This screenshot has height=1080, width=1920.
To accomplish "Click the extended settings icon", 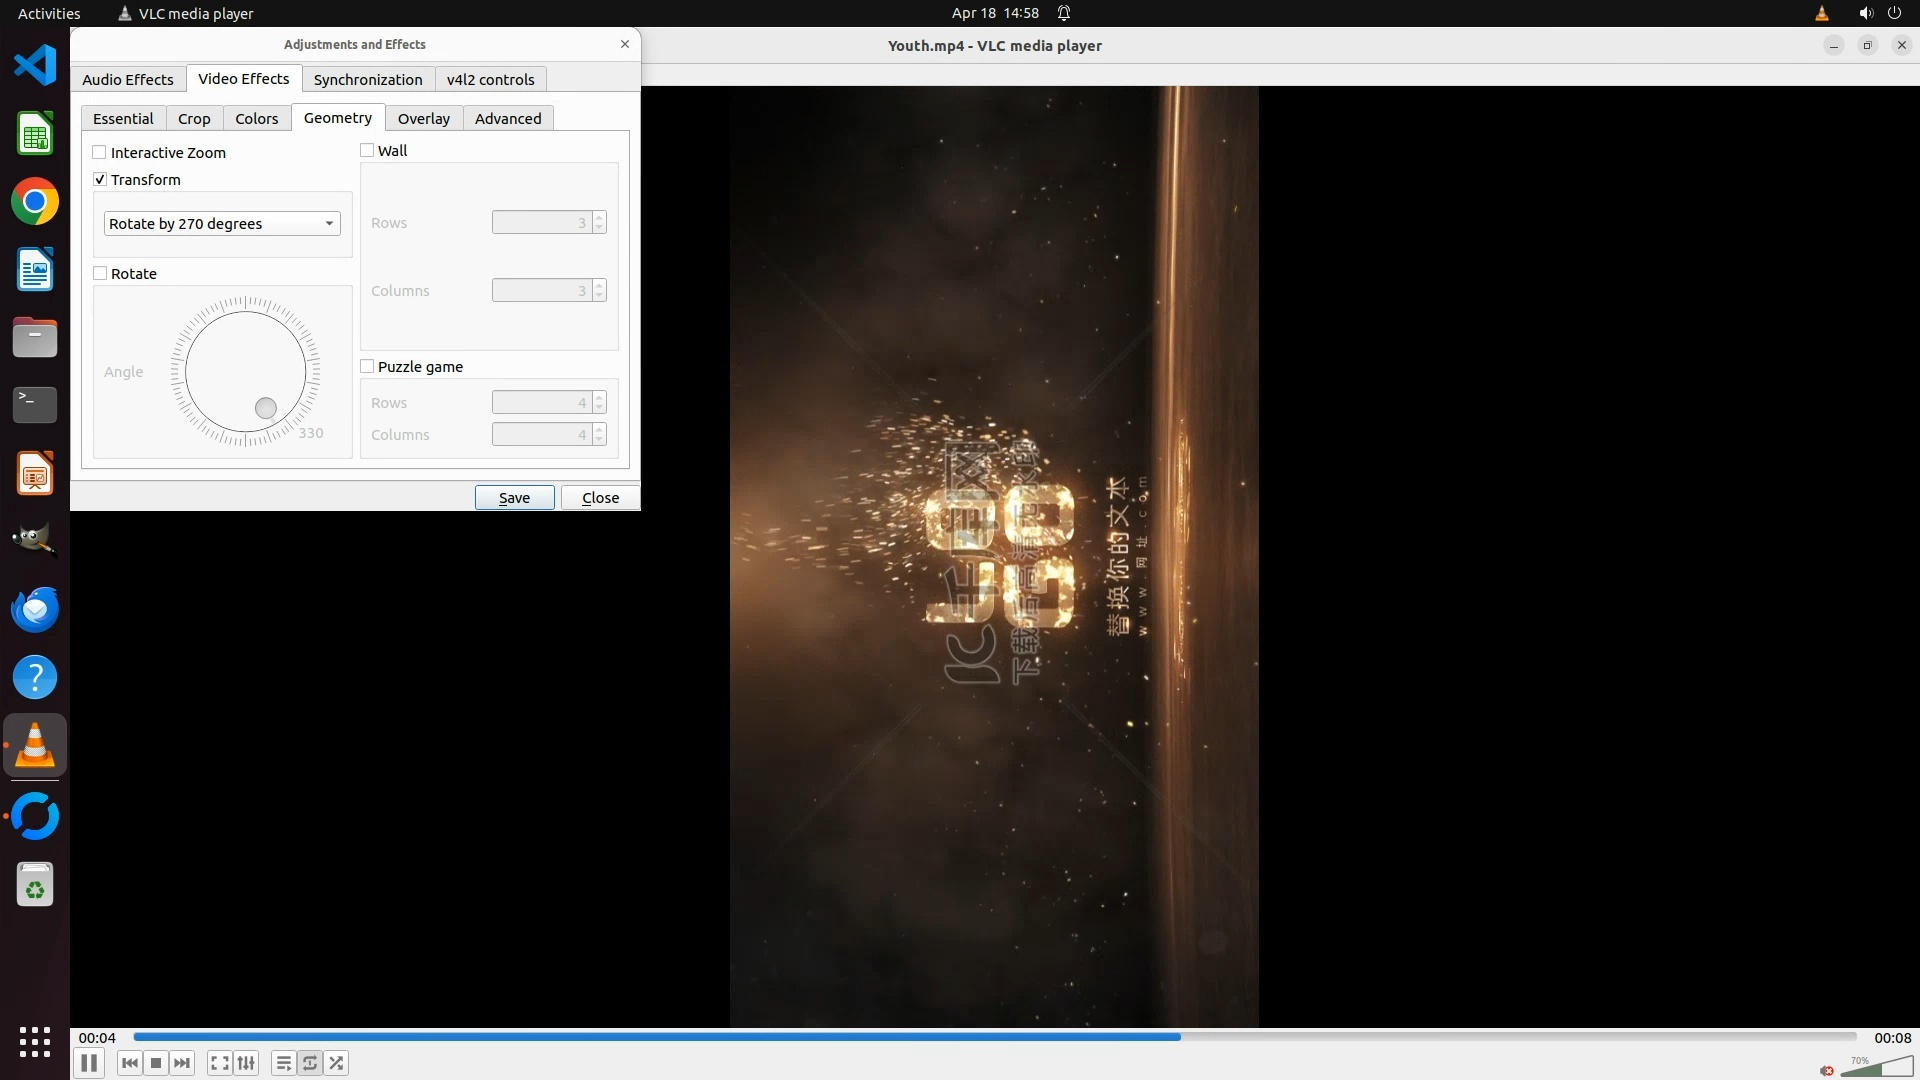I will (246, 1063).
